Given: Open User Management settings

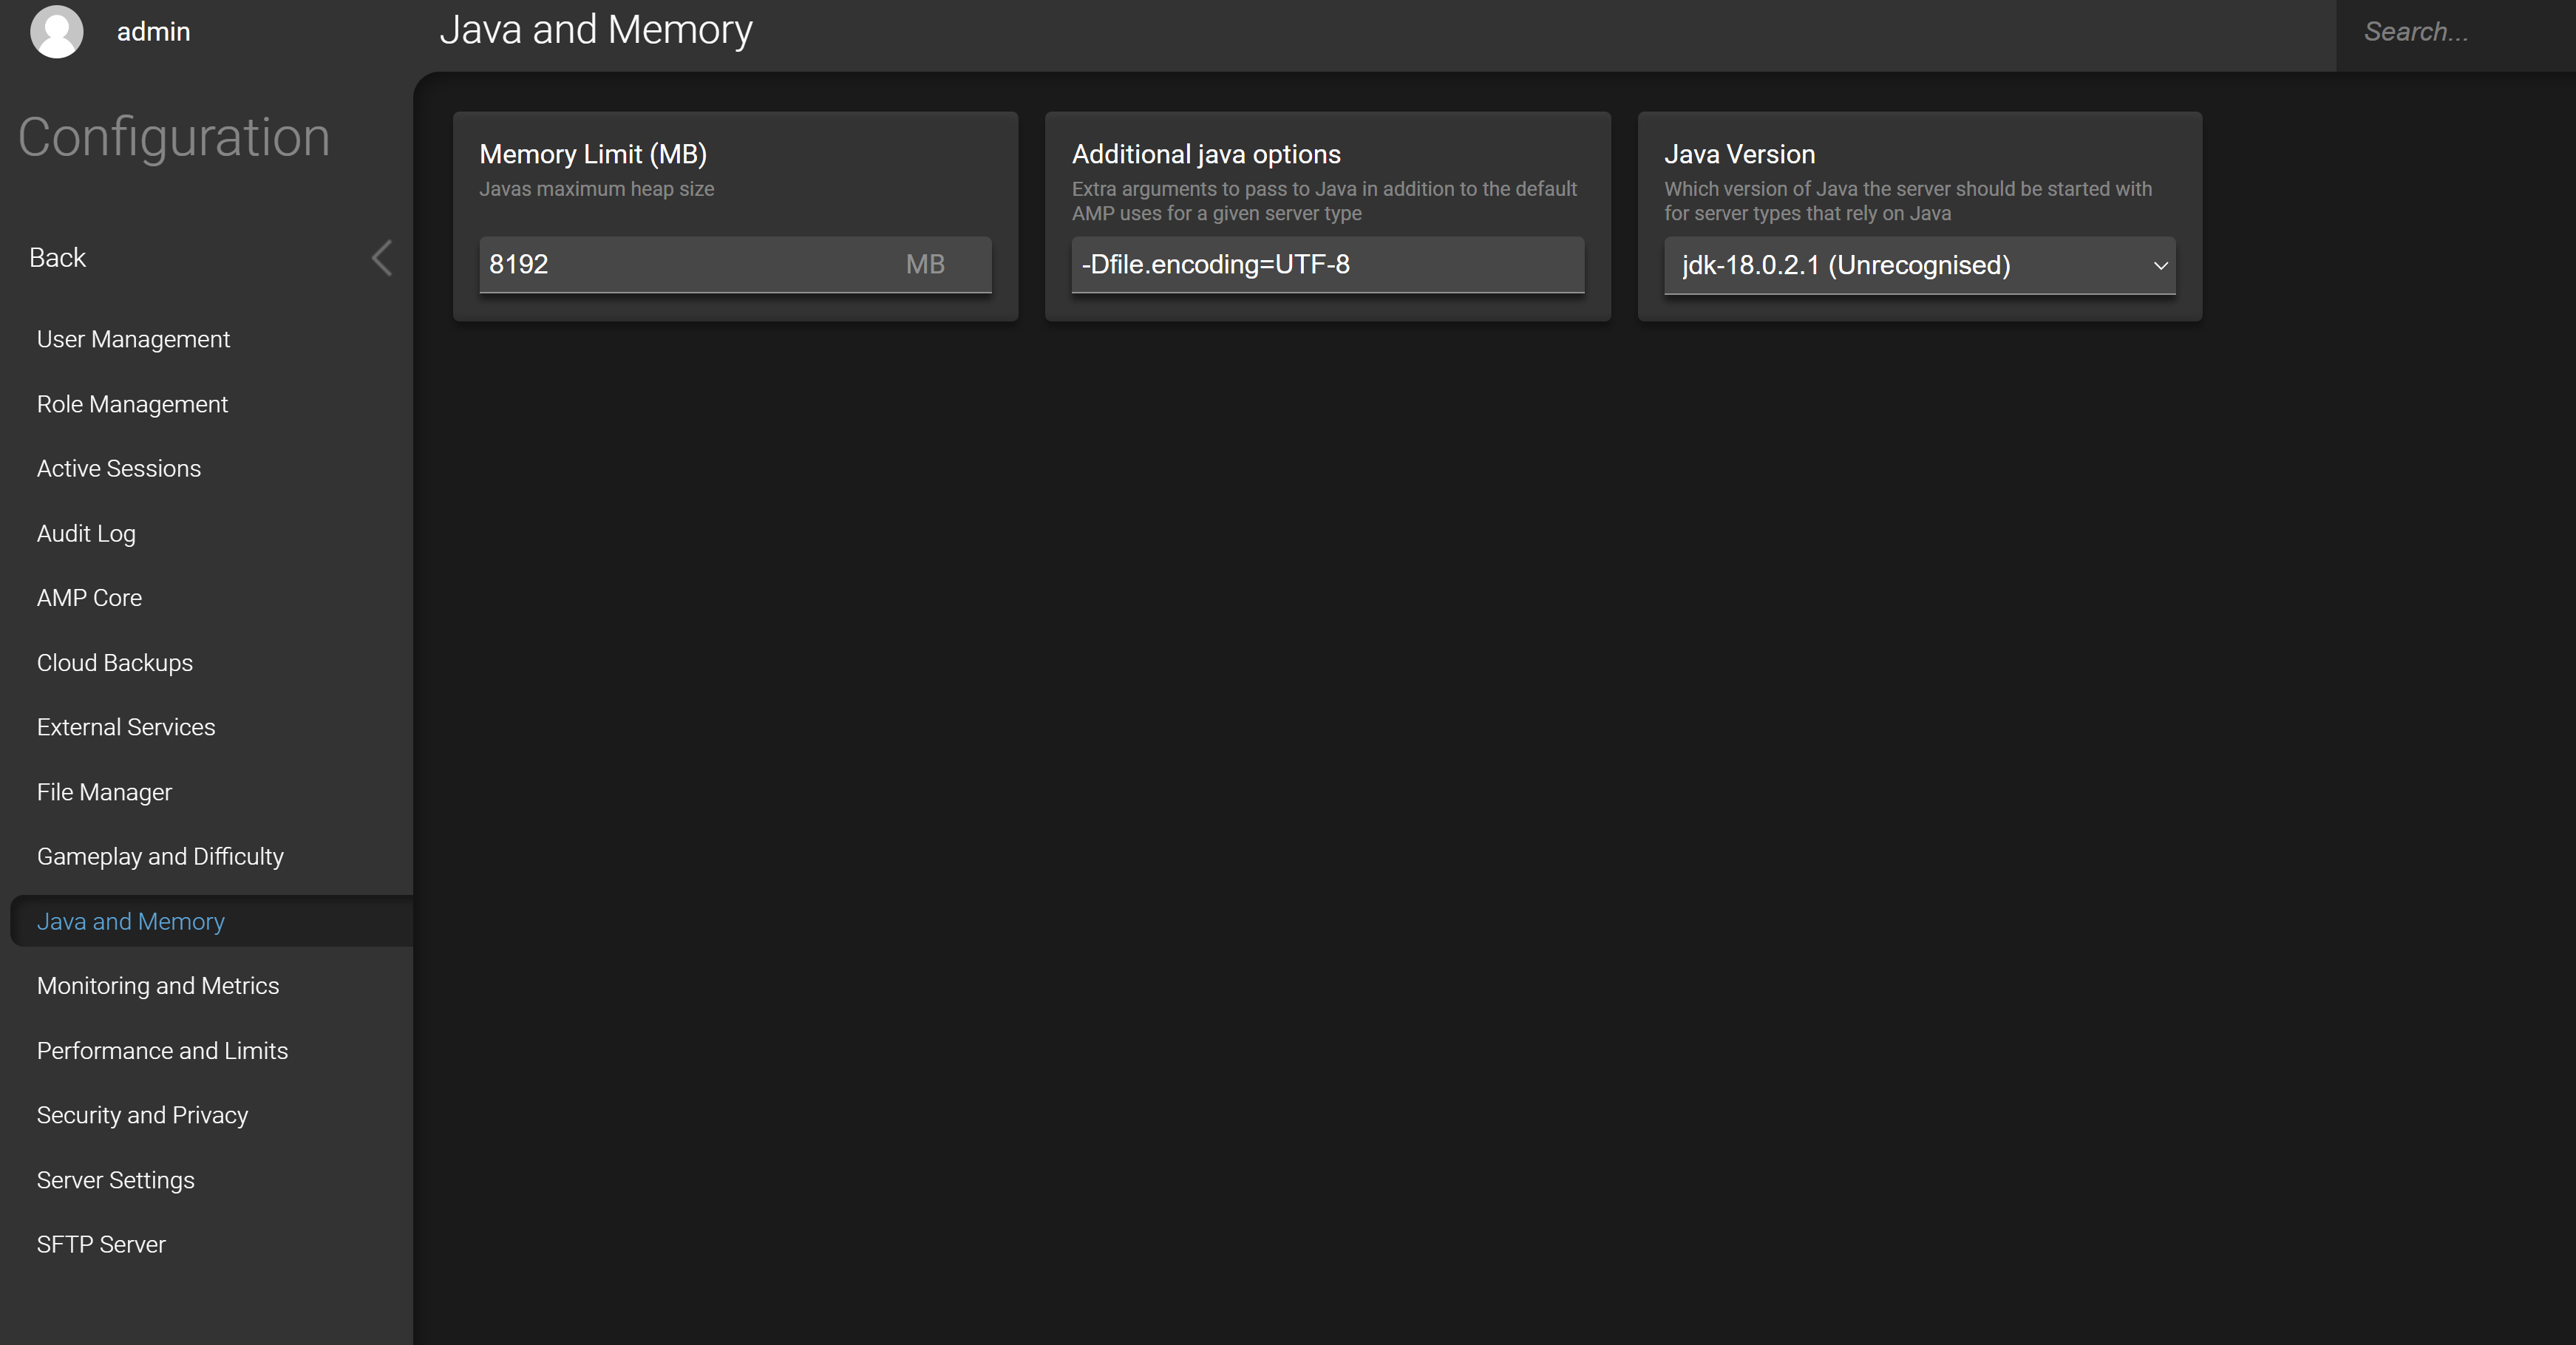Looking at the screenshot, I should 133,339.
